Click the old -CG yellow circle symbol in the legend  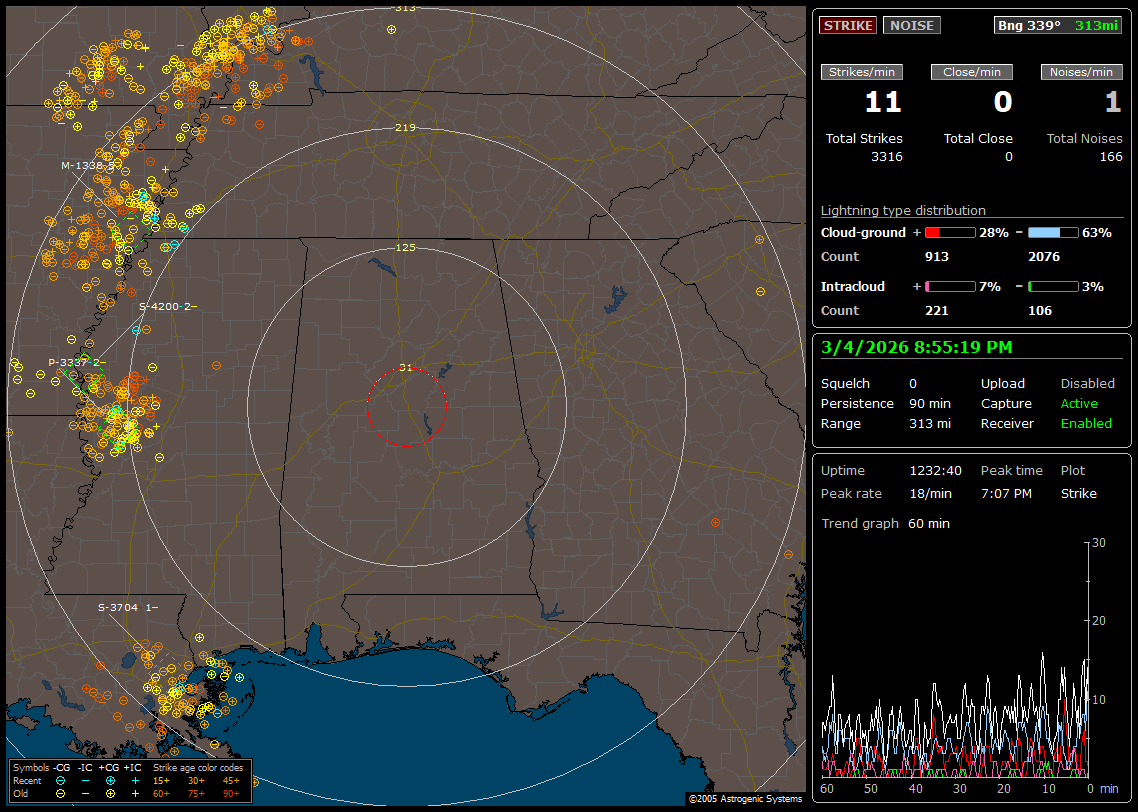coord(61,793)
